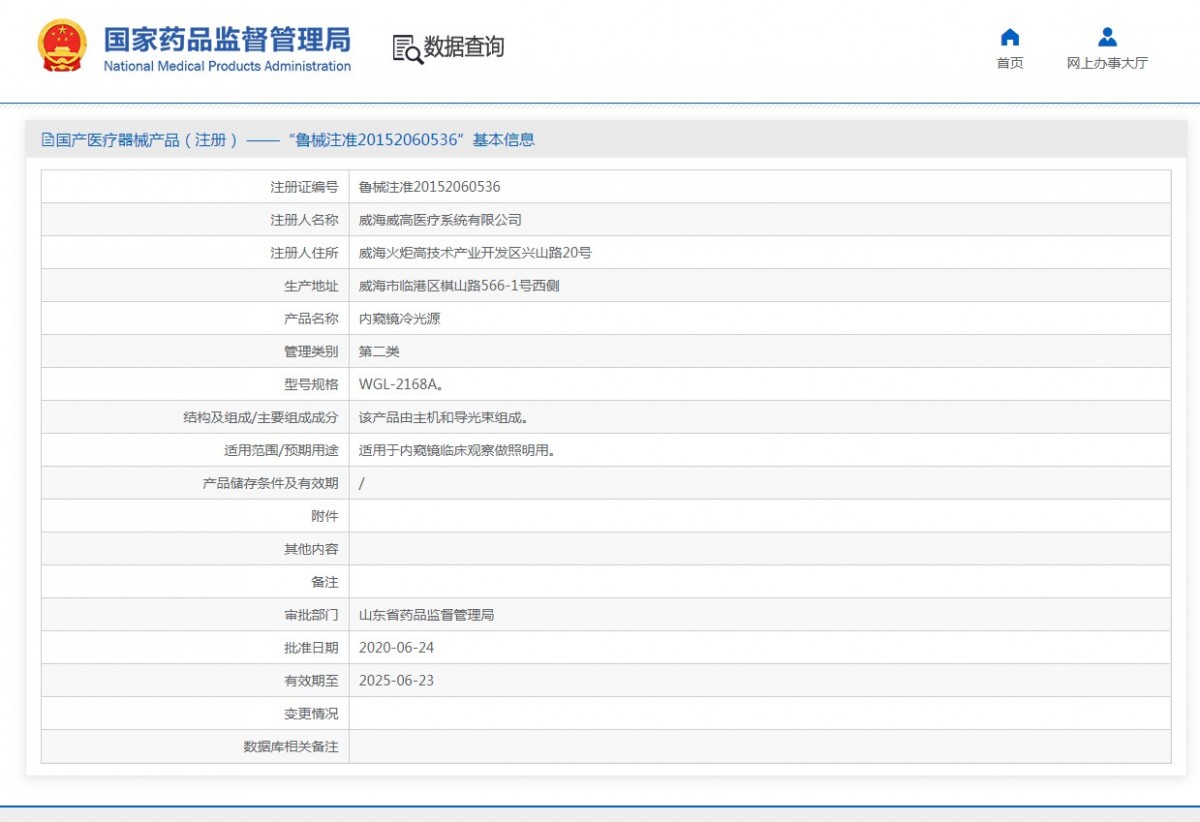Click the 审批部门 label
Screen dimensions: 1200x822
[311, 616]
